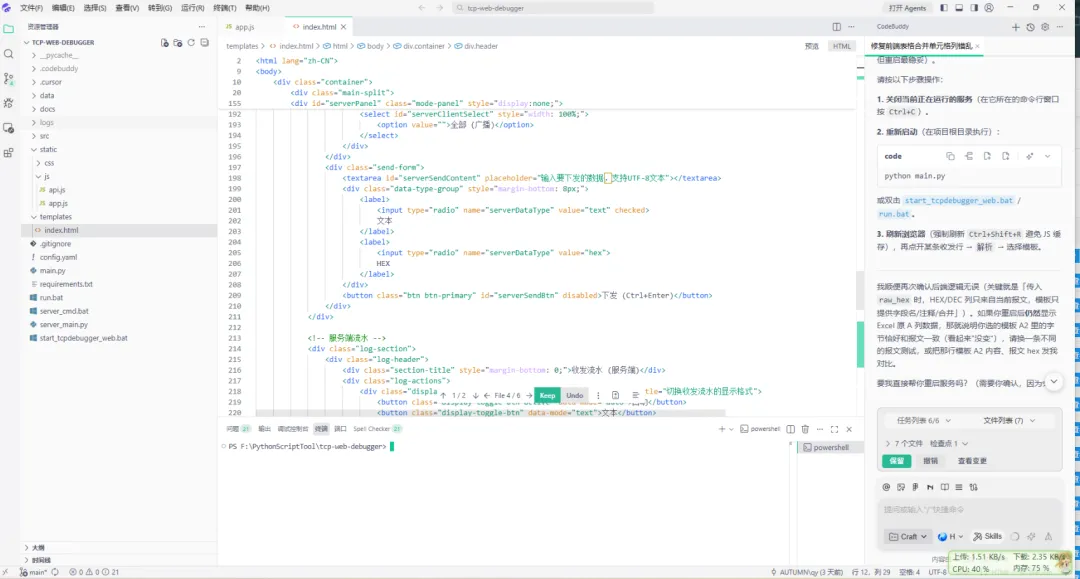Click the green keep-all button in CodeBuddy
This screenshot has height=579, width=1080.
[x=896, y=461]
